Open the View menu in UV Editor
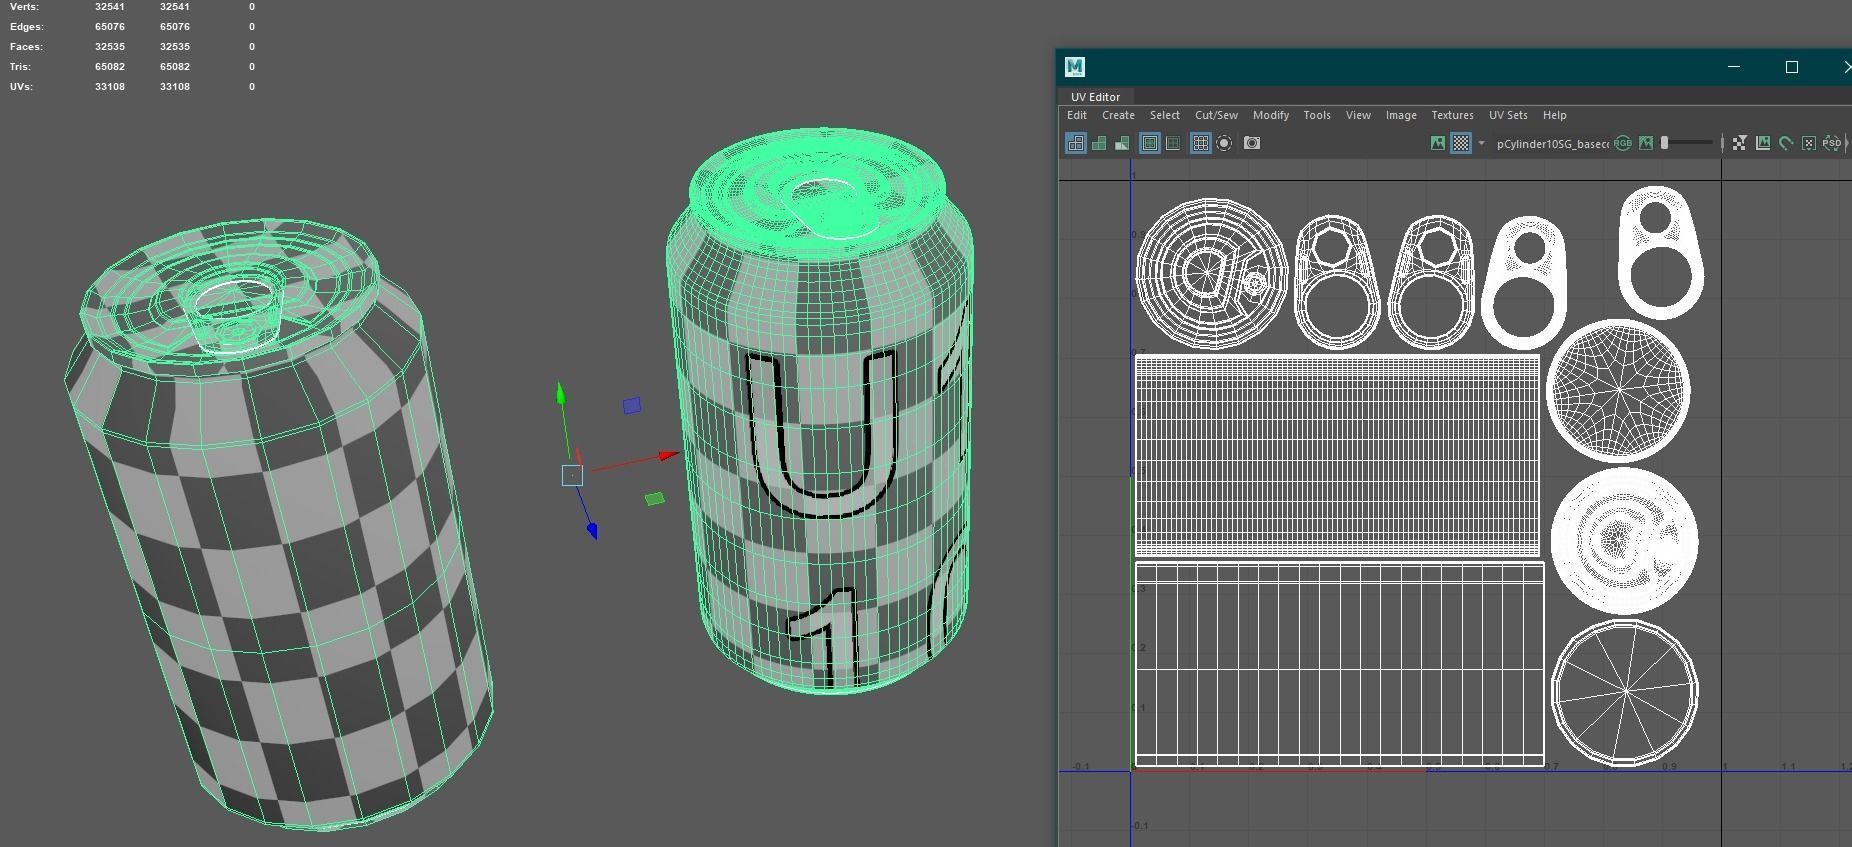Screen dimensions: 1852x847 click(1358, 115)
